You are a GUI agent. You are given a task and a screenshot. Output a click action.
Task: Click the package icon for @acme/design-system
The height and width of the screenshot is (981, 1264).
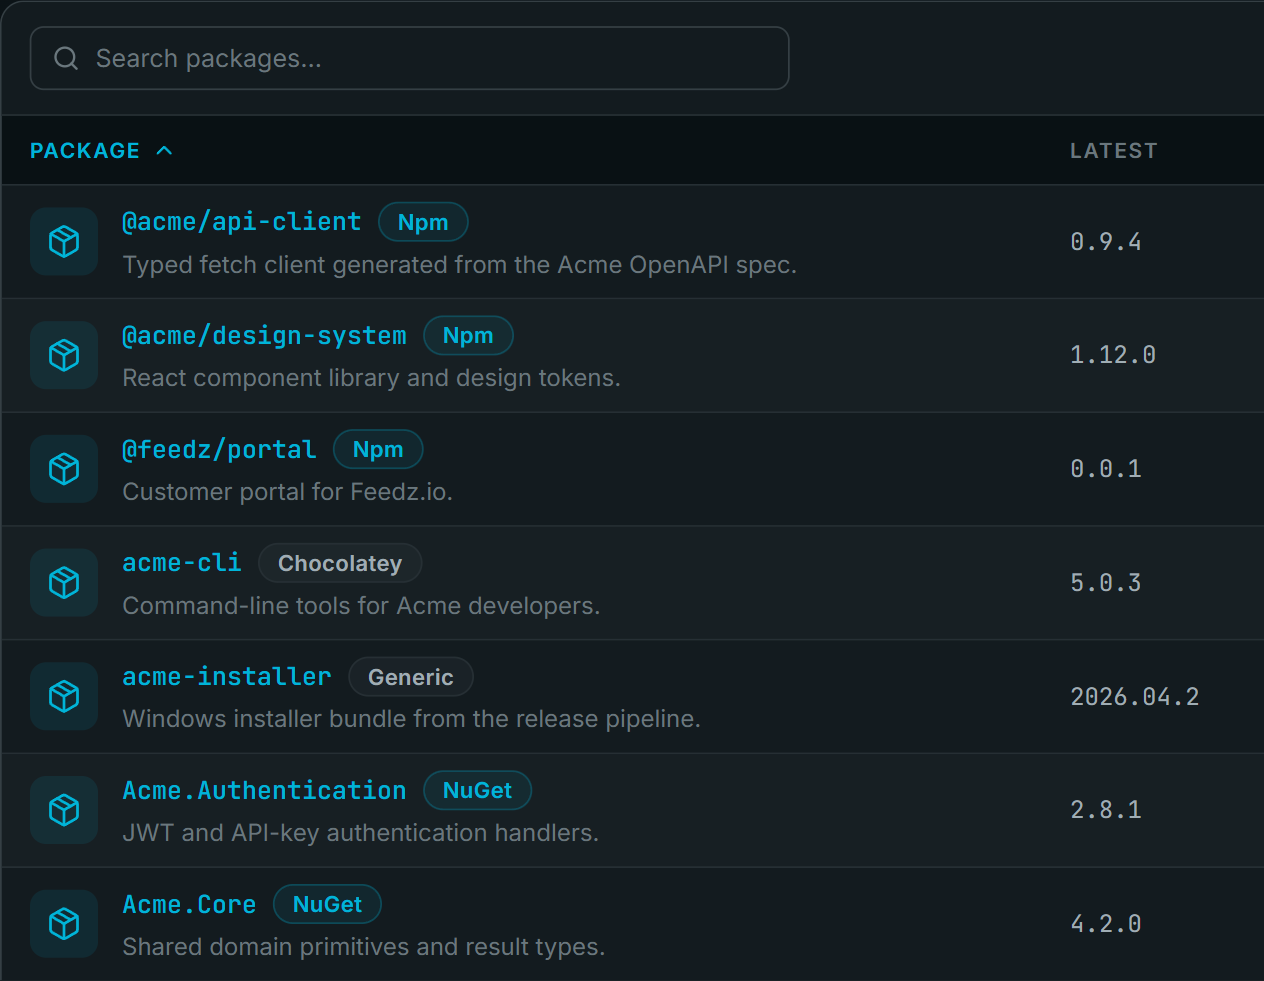64,355
